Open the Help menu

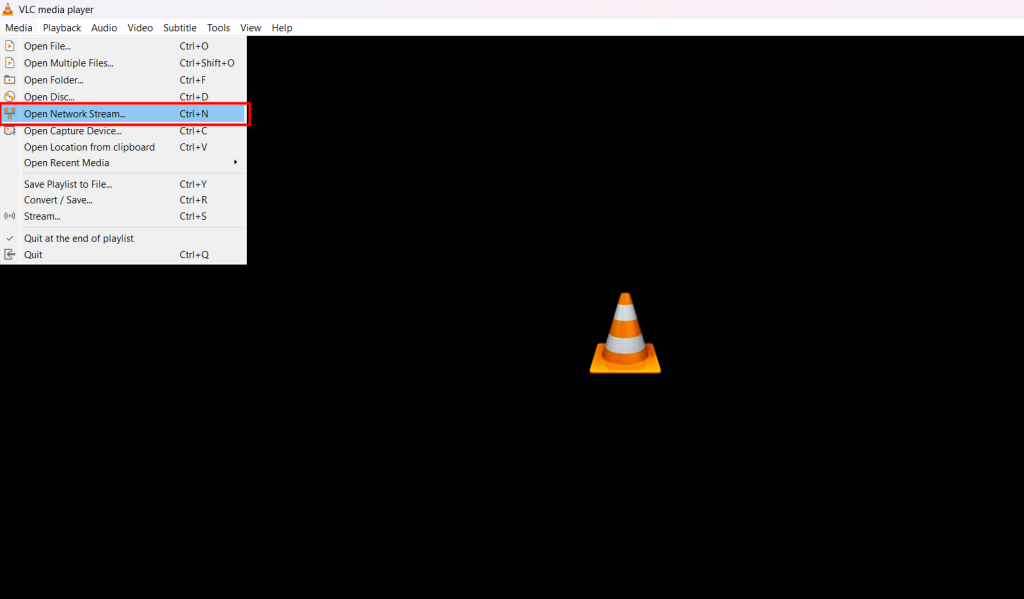coord(282,28)
